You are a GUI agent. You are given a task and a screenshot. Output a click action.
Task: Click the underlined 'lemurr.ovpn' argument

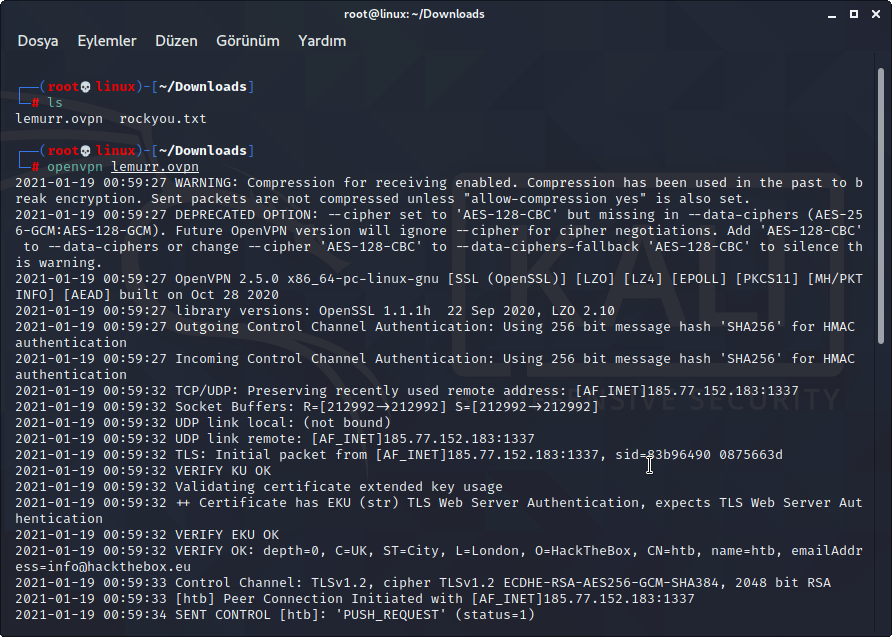pos(155,167)
